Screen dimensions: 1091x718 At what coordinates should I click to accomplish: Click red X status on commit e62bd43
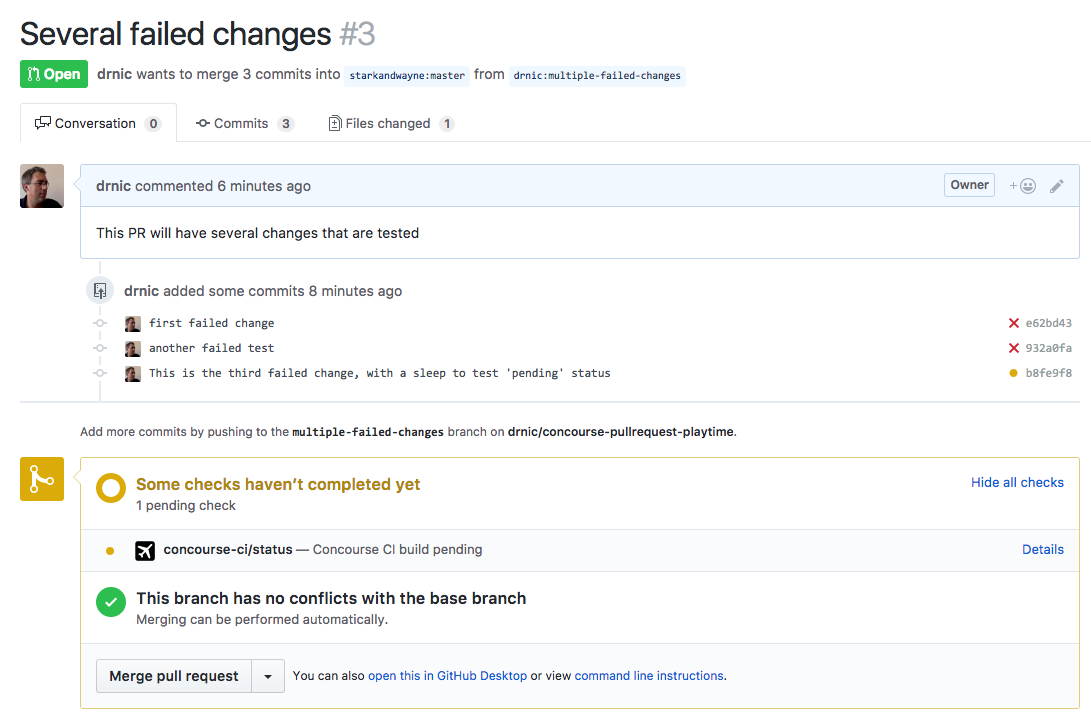pyautogui.click(x=1014, y=323)
